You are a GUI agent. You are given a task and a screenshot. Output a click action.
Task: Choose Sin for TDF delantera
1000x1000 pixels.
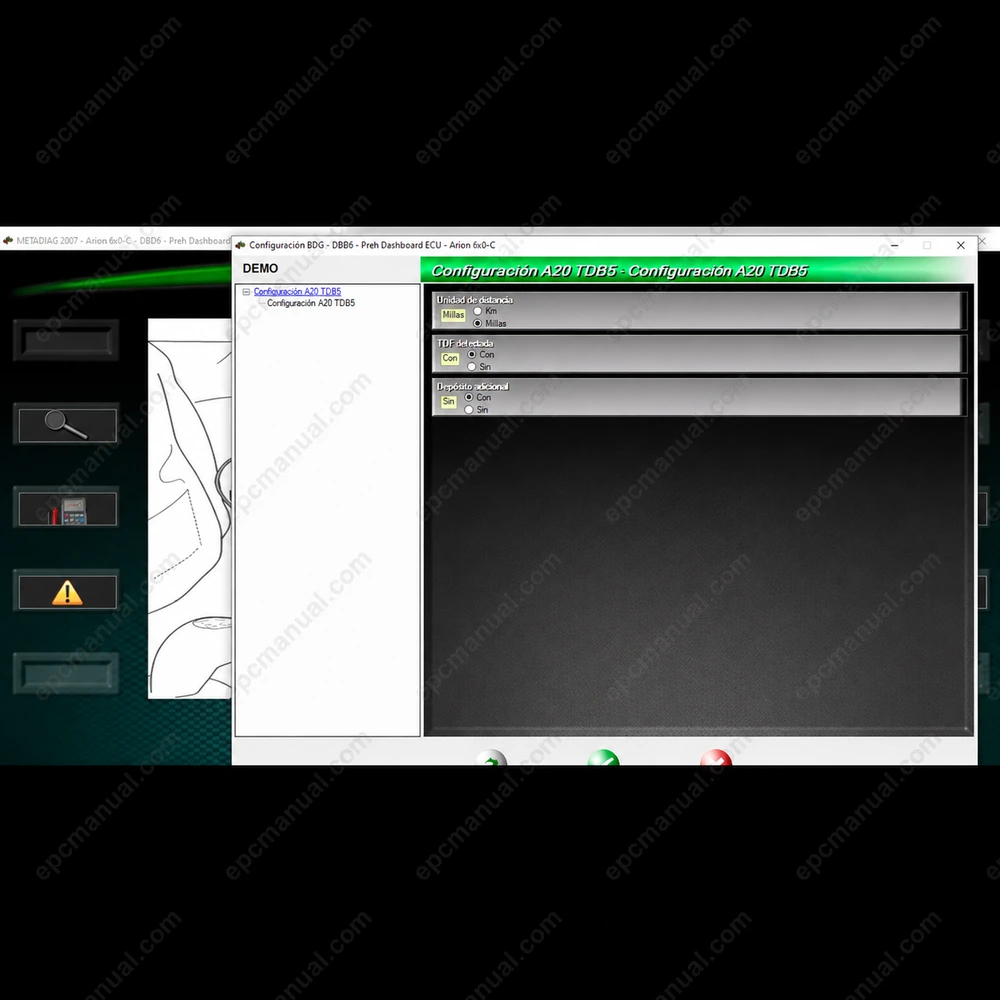point(472,367)
